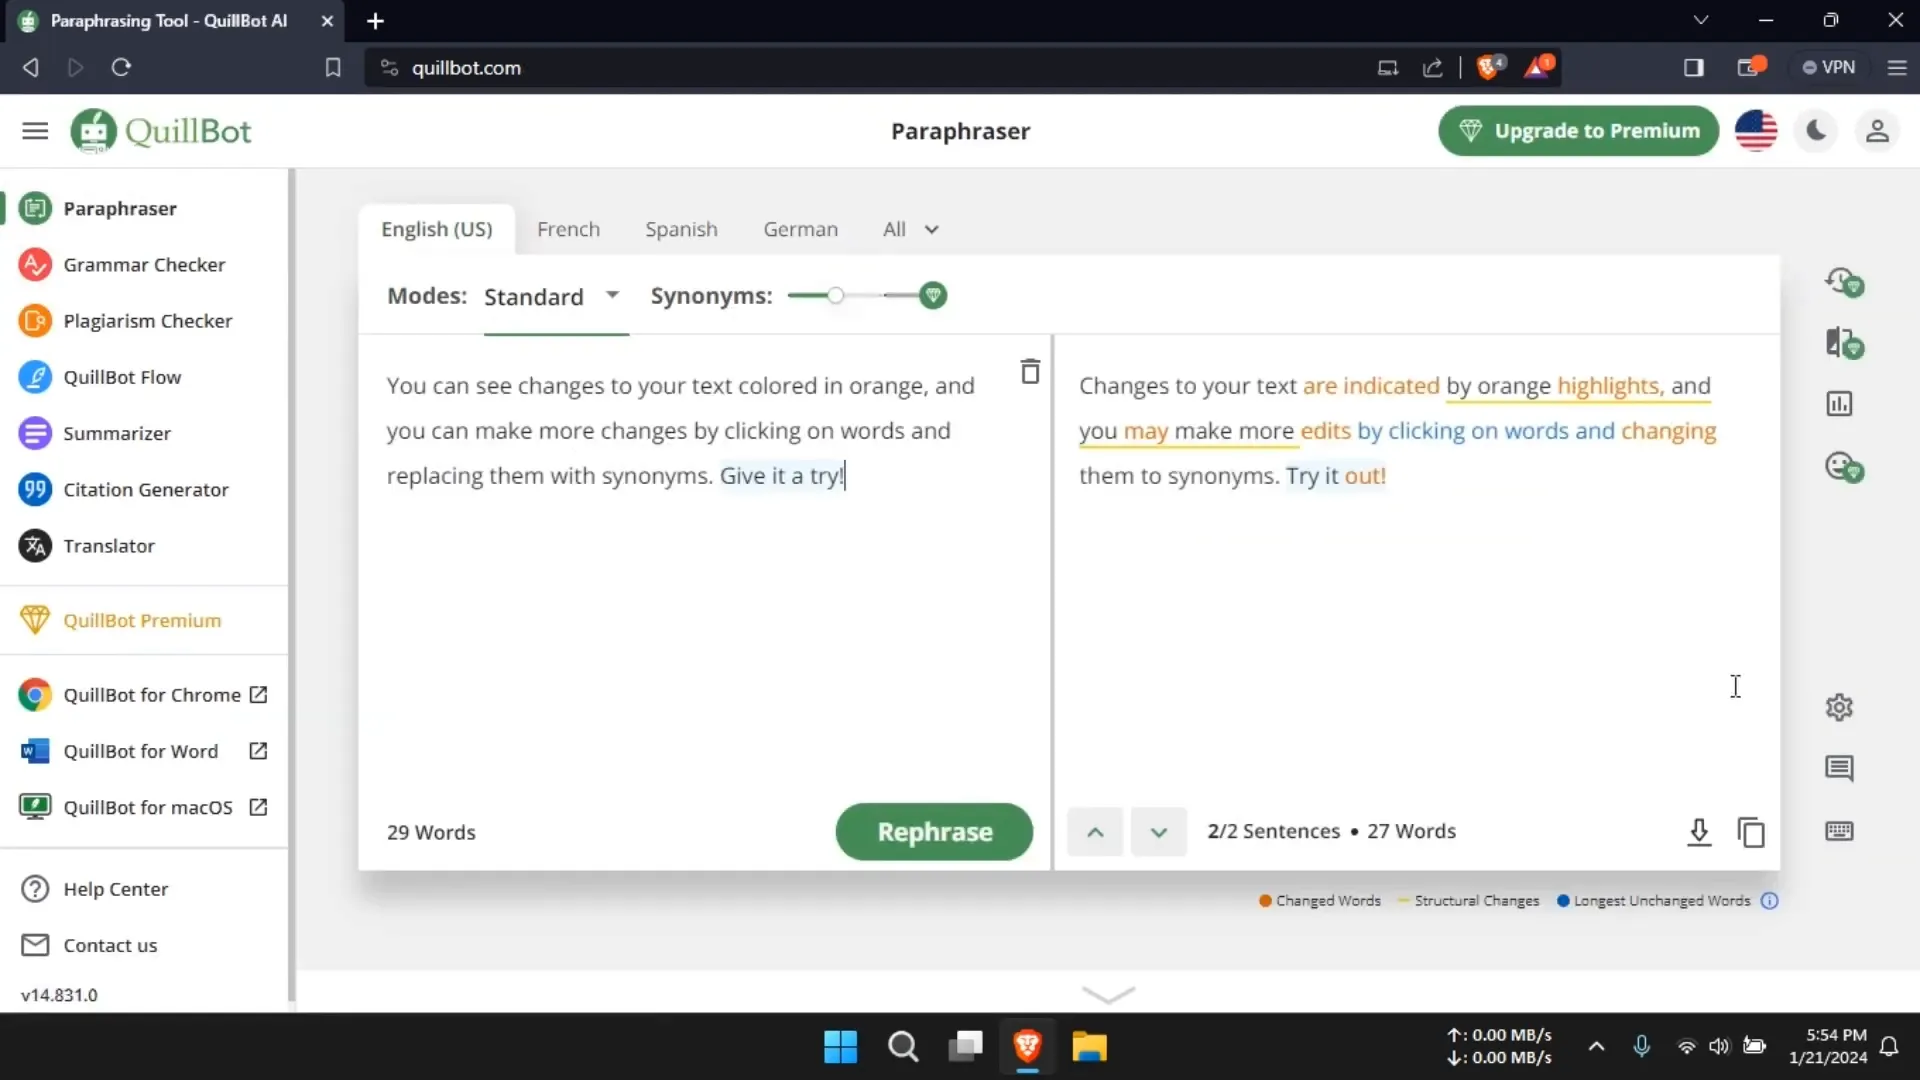Switch to the French tab

(x=568, y=229)
